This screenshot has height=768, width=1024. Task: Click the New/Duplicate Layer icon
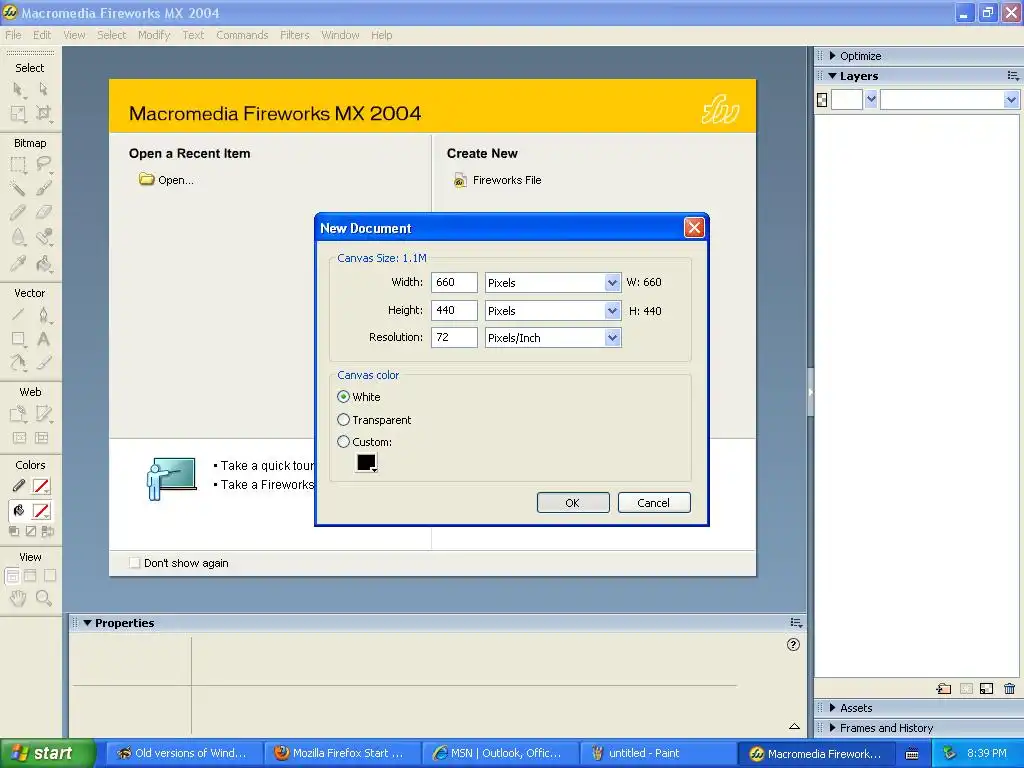pyautogui.click(x=986, y=688)
